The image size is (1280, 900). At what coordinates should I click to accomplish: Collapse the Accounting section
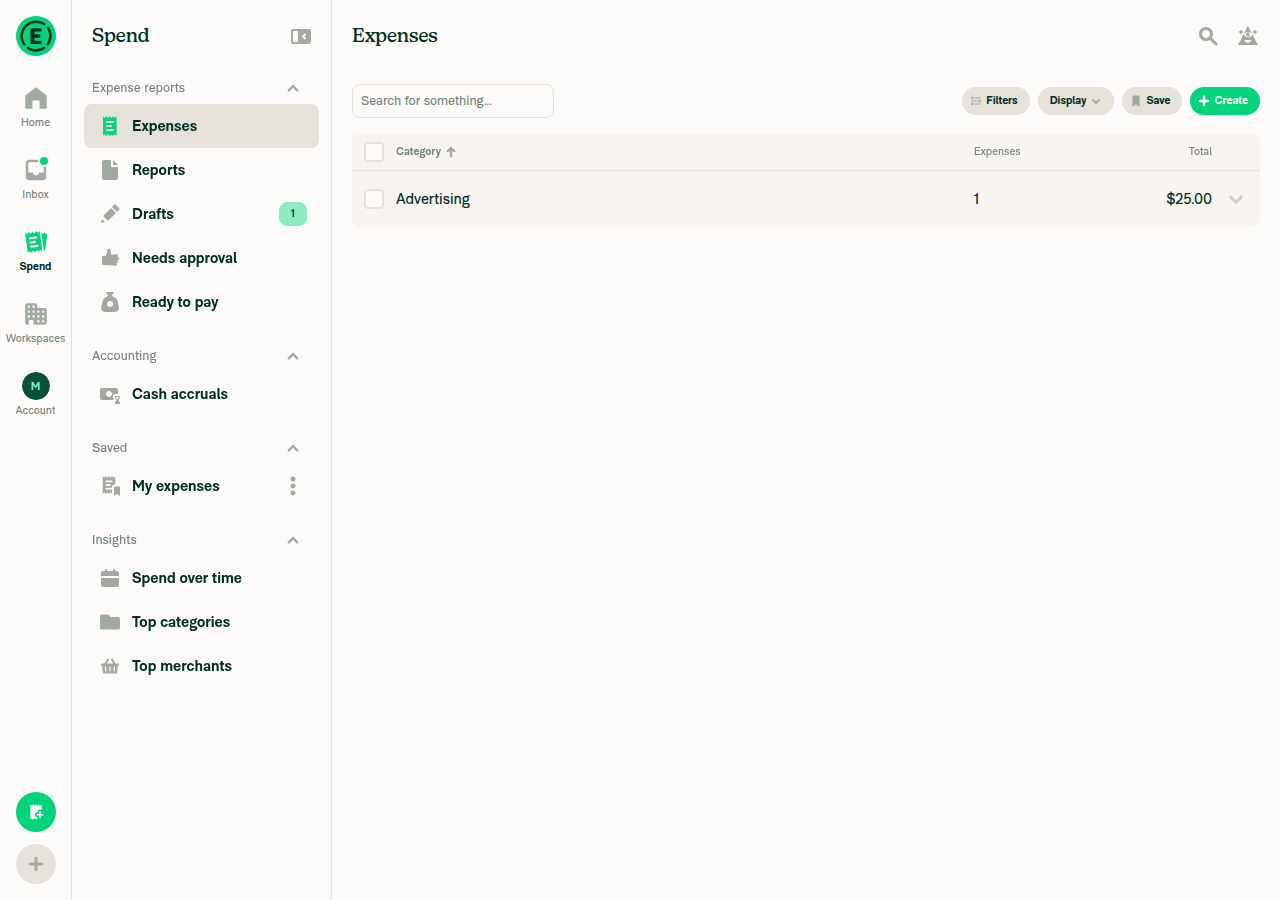tap(293, 356)
